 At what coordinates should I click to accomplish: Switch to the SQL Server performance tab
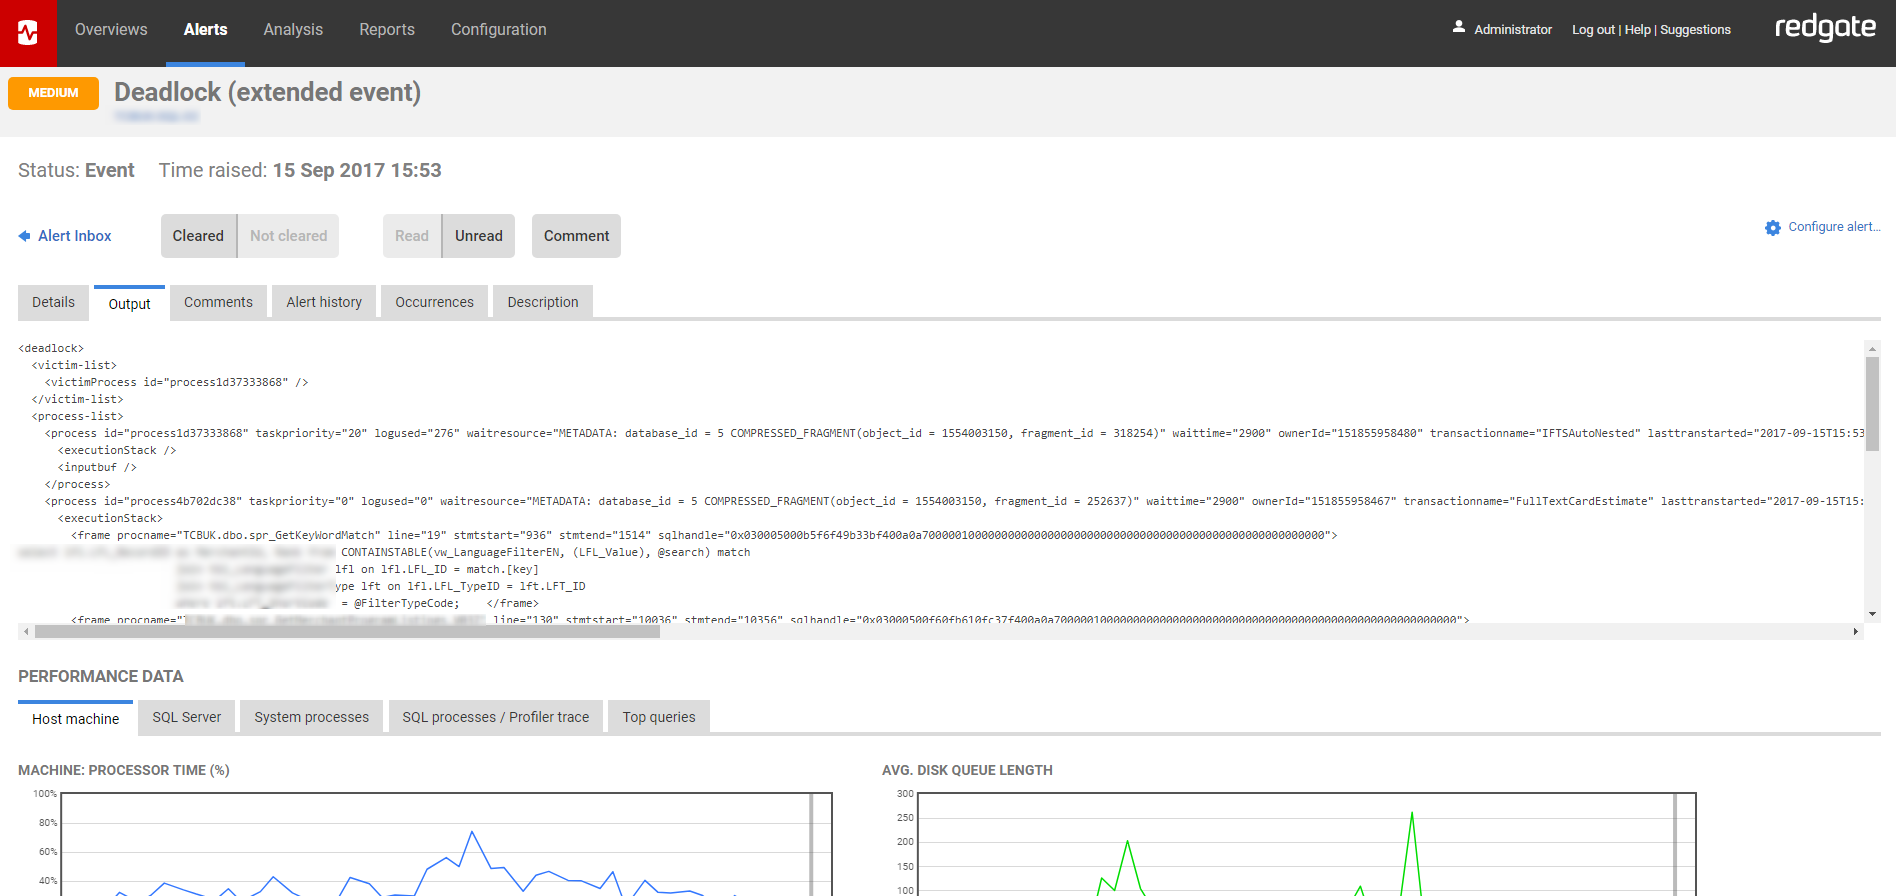click(187, 717)
